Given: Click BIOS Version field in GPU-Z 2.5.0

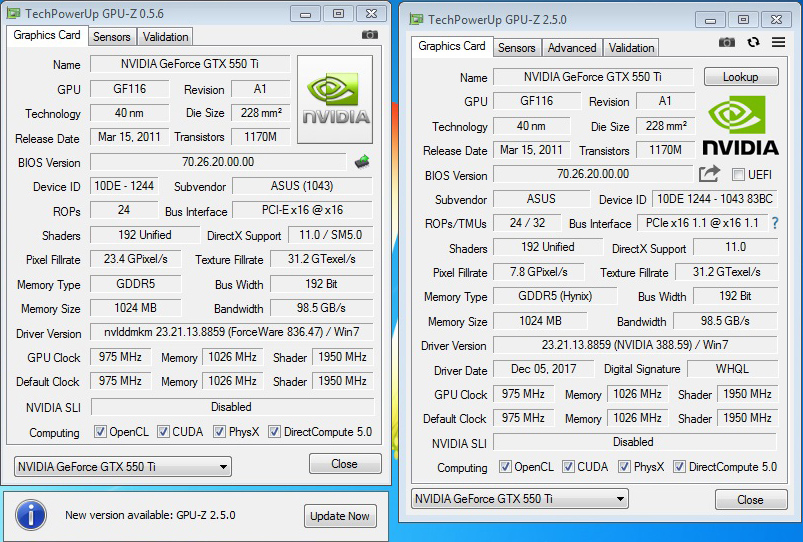Looking at the screenshot, I should point(593,174).
